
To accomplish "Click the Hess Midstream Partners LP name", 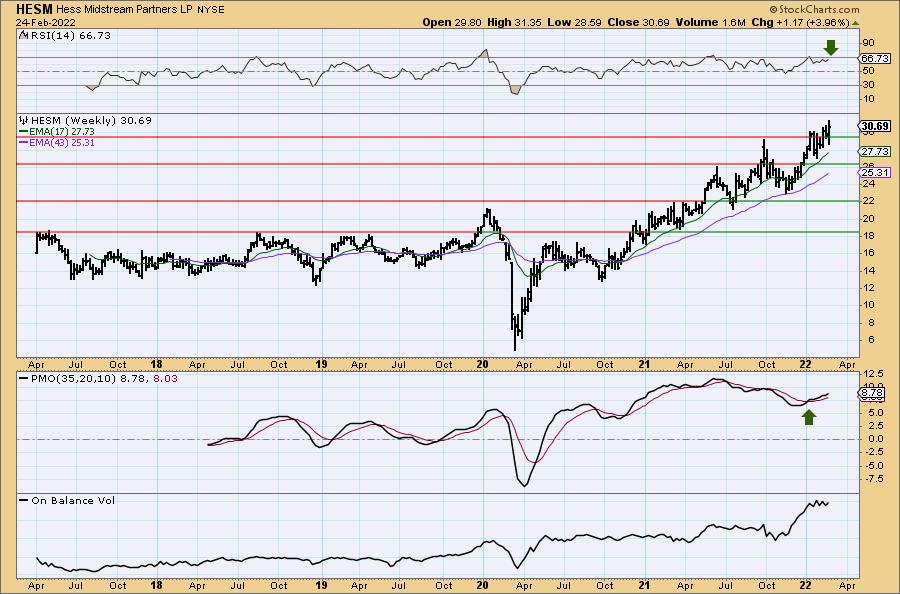I will pos(125,10).
